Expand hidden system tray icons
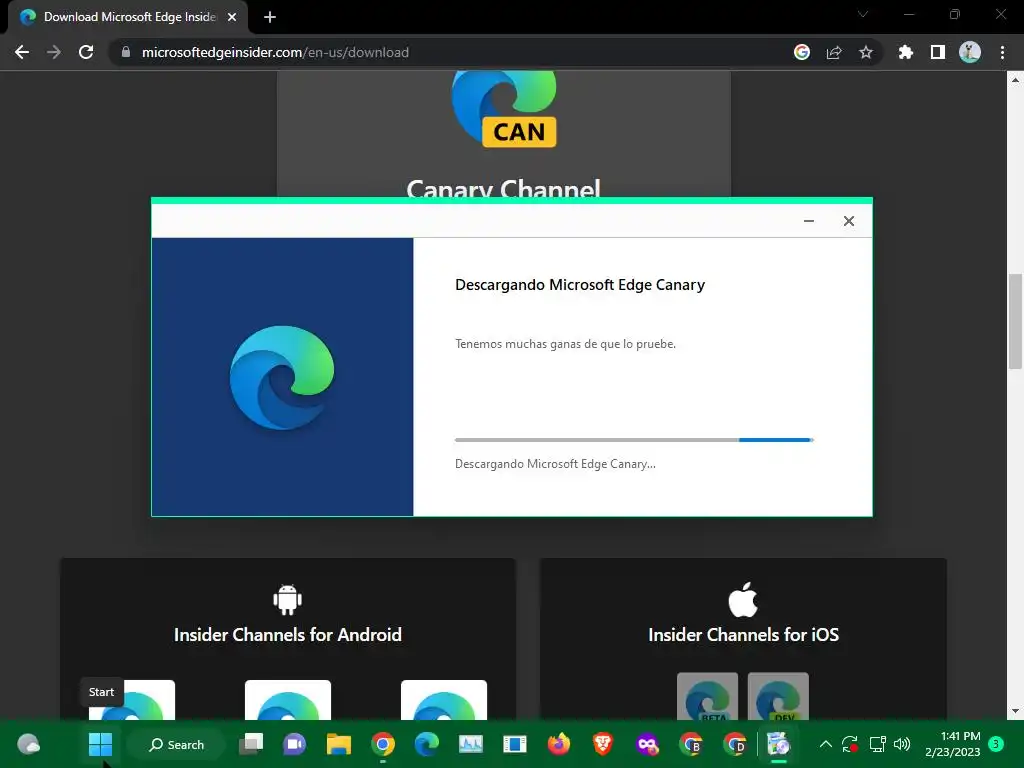 (x=825, y=744)
